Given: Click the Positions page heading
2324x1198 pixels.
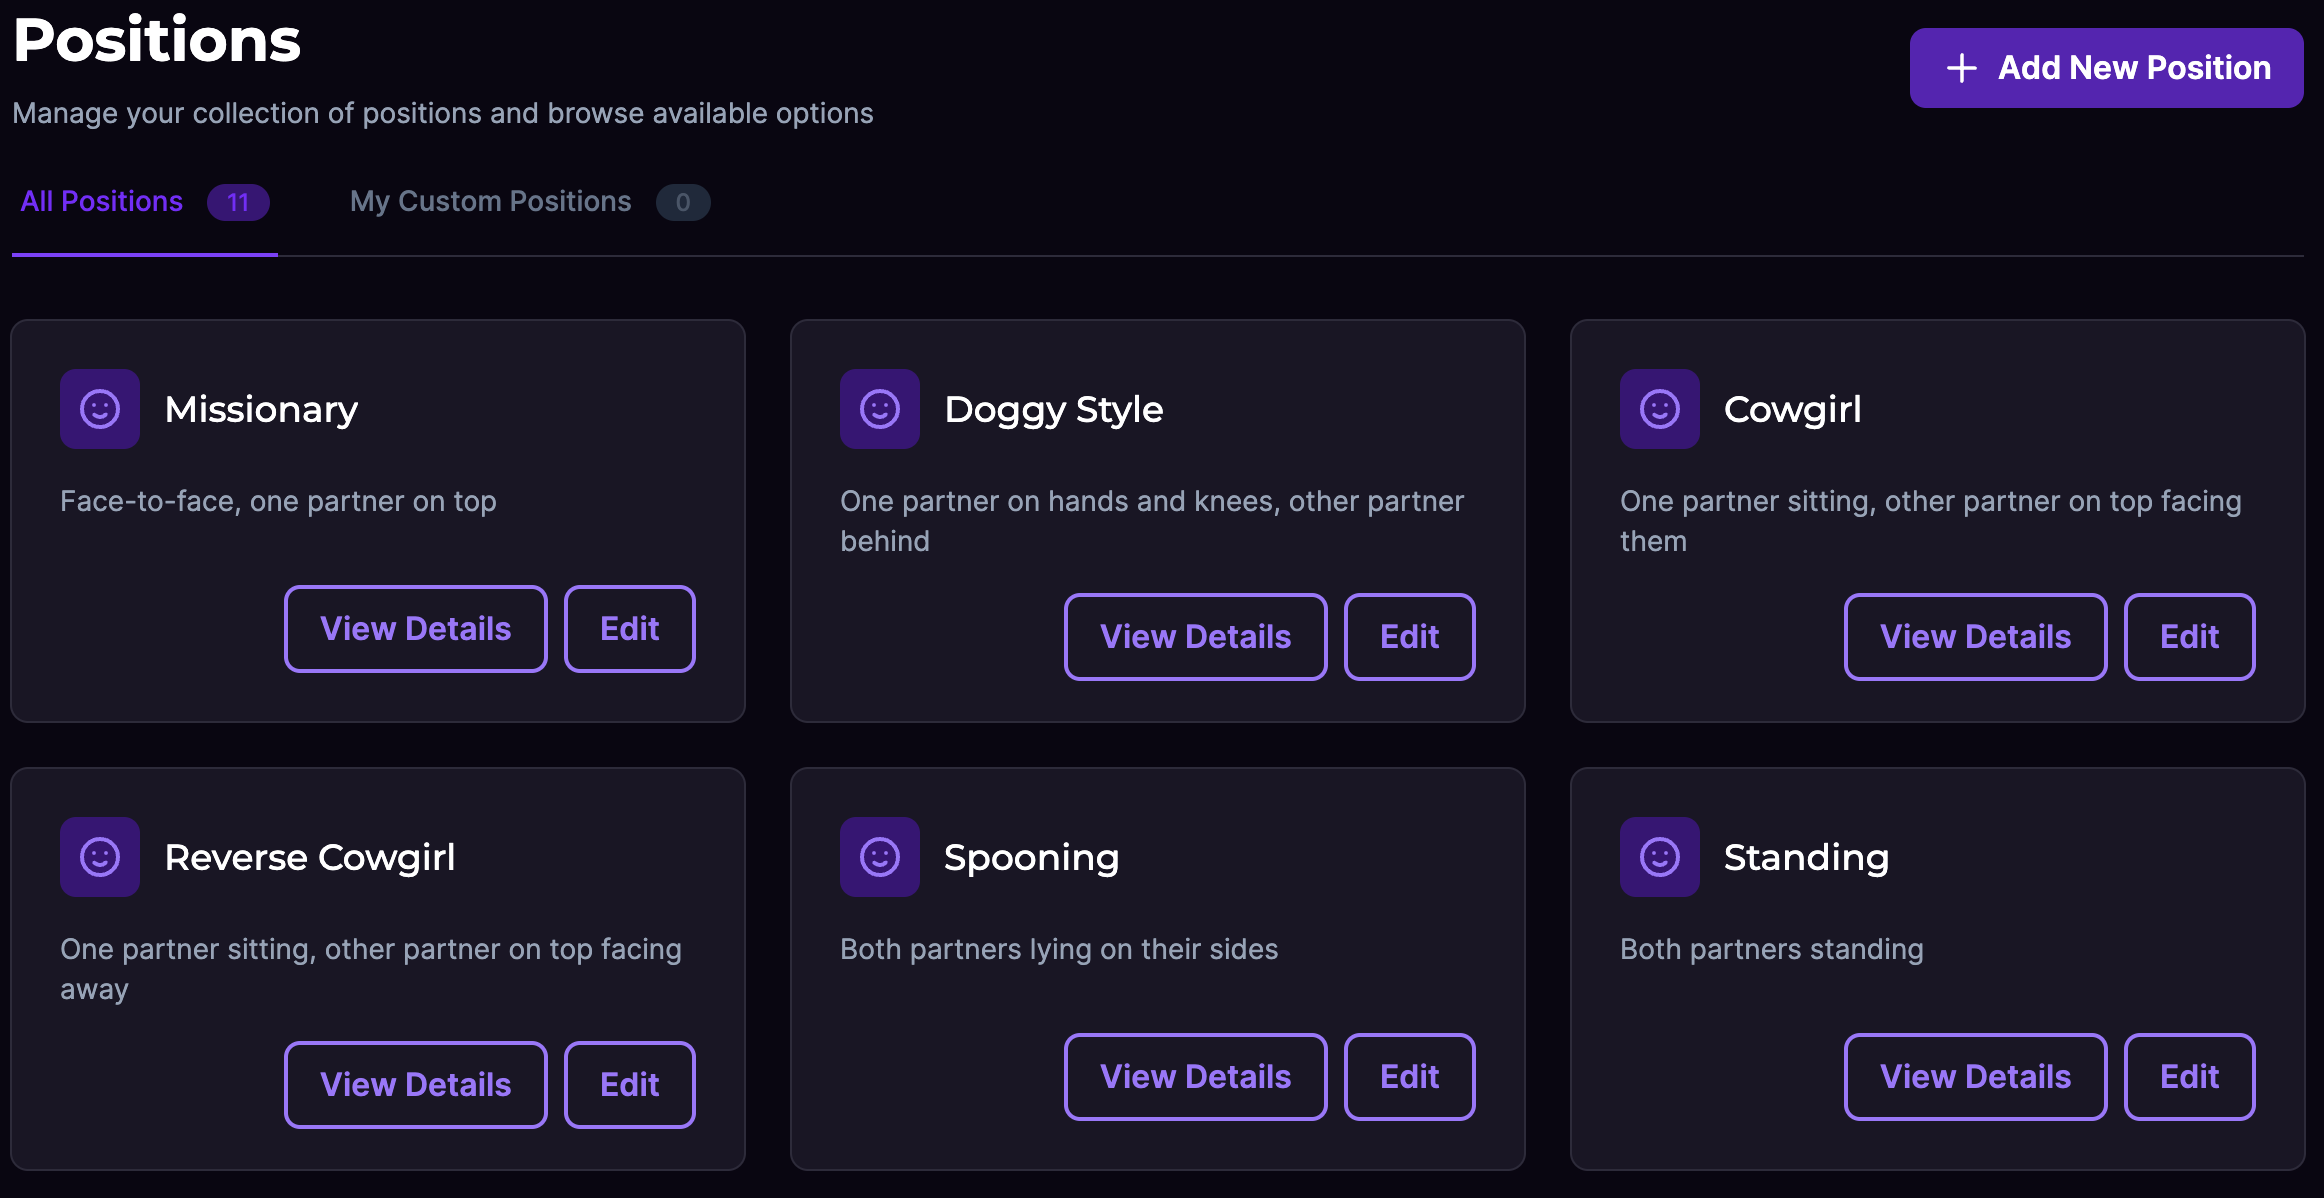Looking at the screenshot, I should point(157,40).
